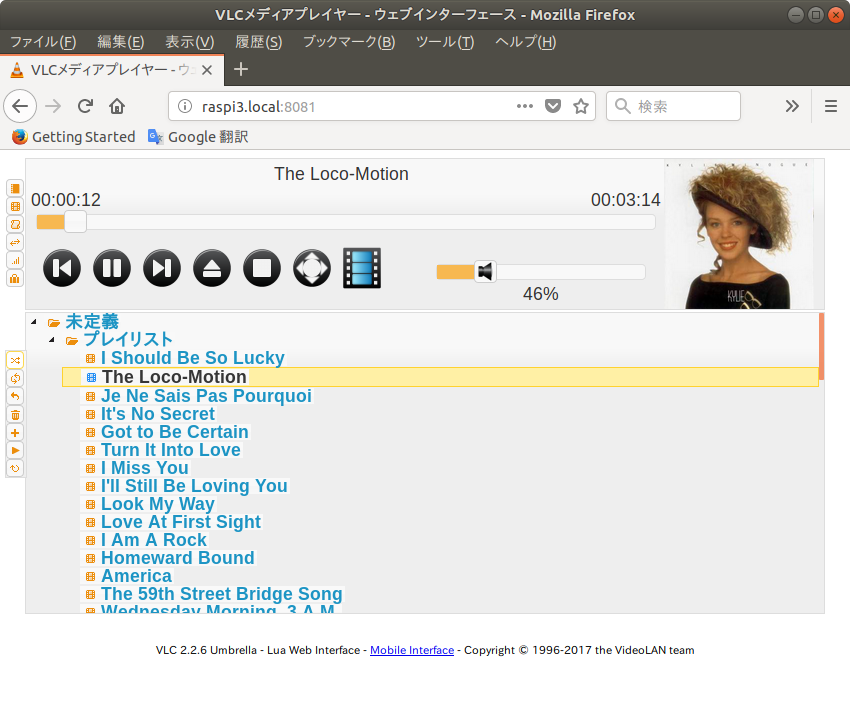The height and width of the screenshot is (724, 850).
Task: Select I'll Still Be Loving You track
Action: [x=194, y=486]
